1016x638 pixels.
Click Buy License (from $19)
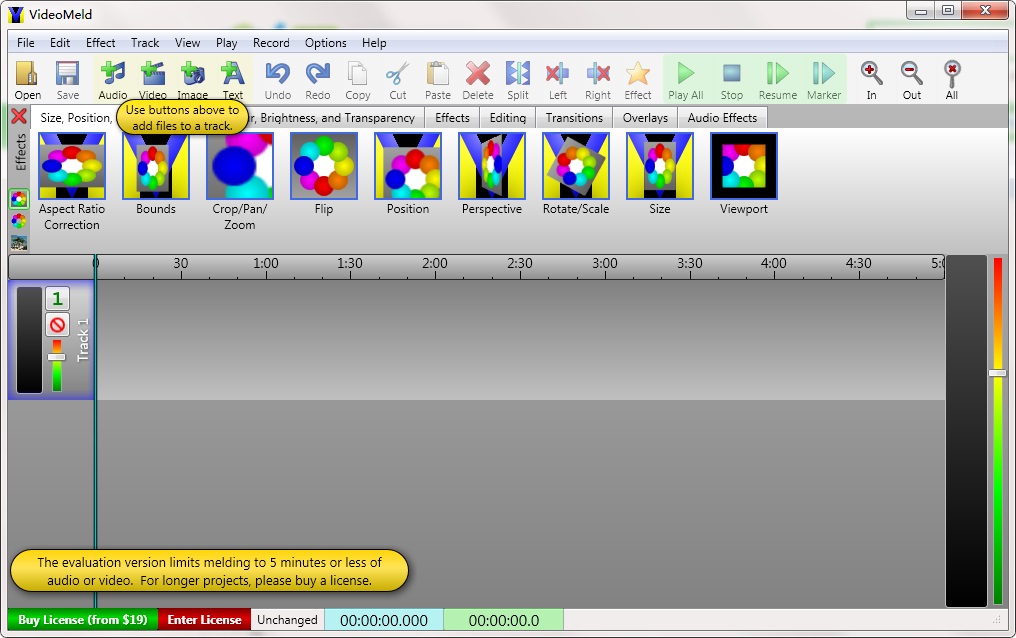click(x=83, y=620)
